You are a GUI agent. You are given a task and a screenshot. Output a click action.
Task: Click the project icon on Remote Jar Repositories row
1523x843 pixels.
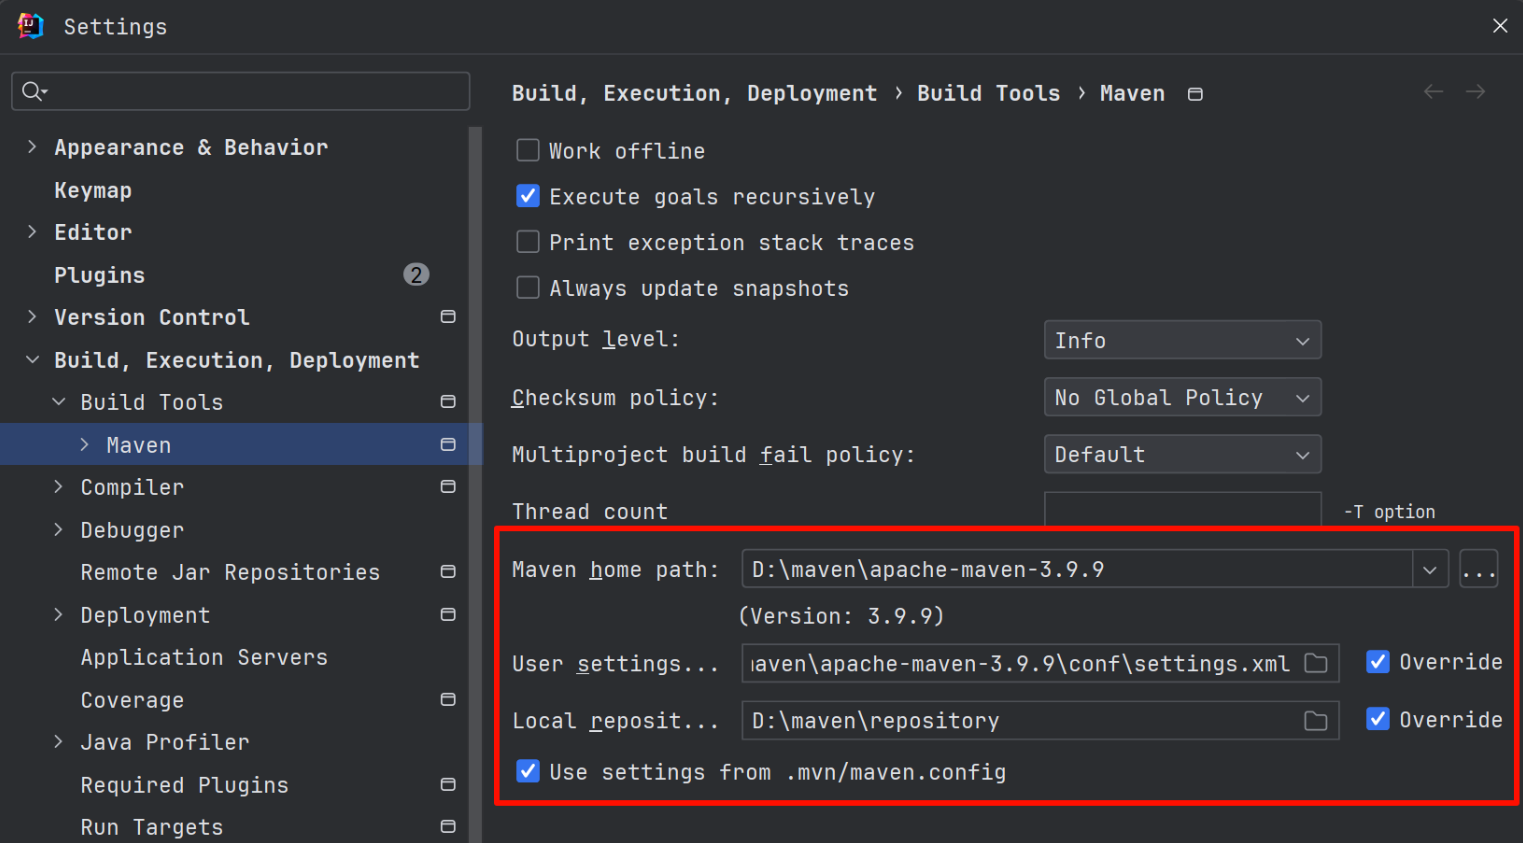coord(448,572)
